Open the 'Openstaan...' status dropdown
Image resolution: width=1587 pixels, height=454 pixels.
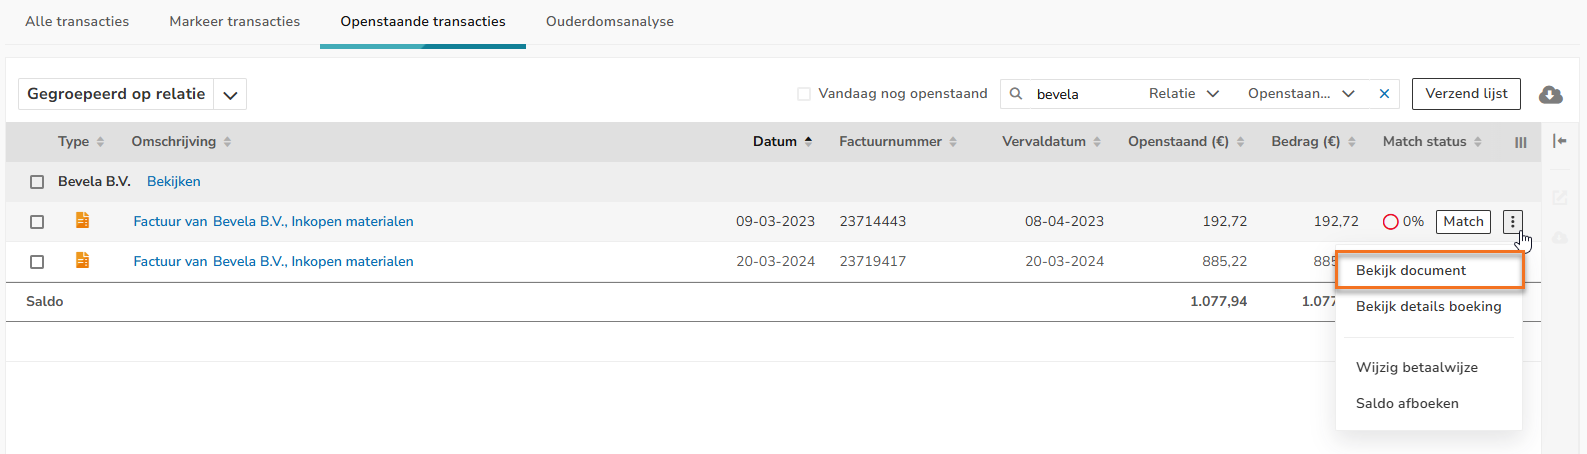[x=1300, y=94]
